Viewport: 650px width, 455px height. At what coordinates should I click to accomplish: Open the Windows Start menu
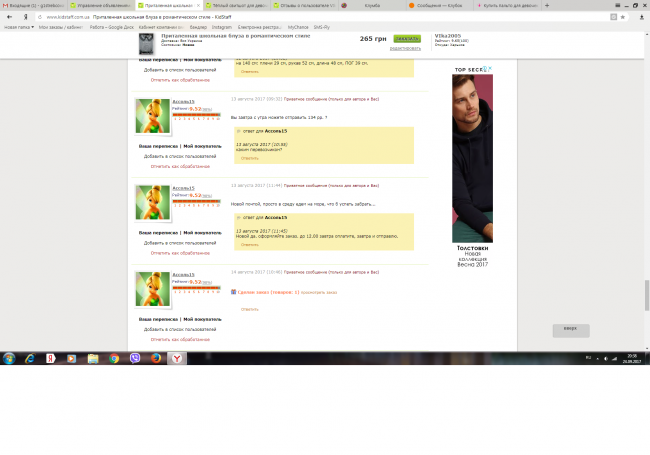click(x=9, y=357)
